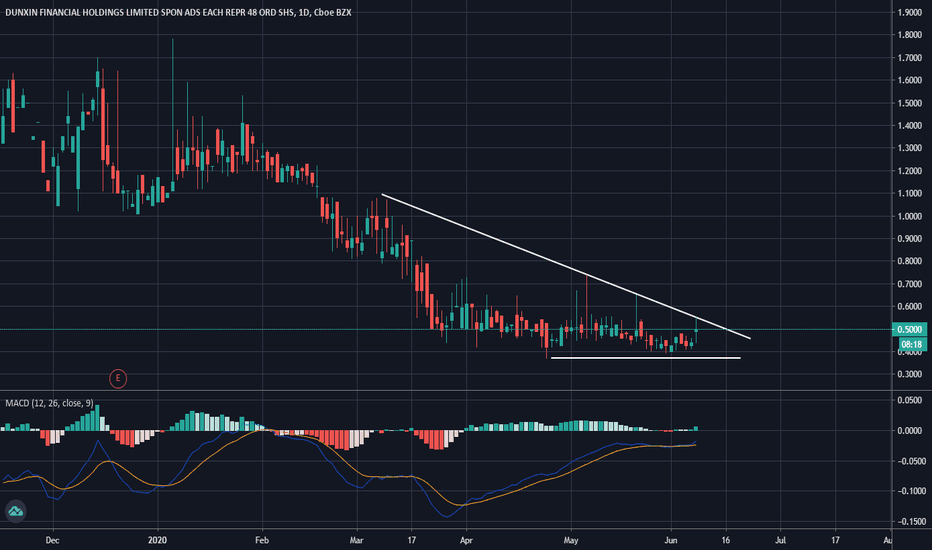Image resolution: width=932 pixels, height=550 pixels.
Task: Click the Apr date label
Action: (x=466, y=540)
